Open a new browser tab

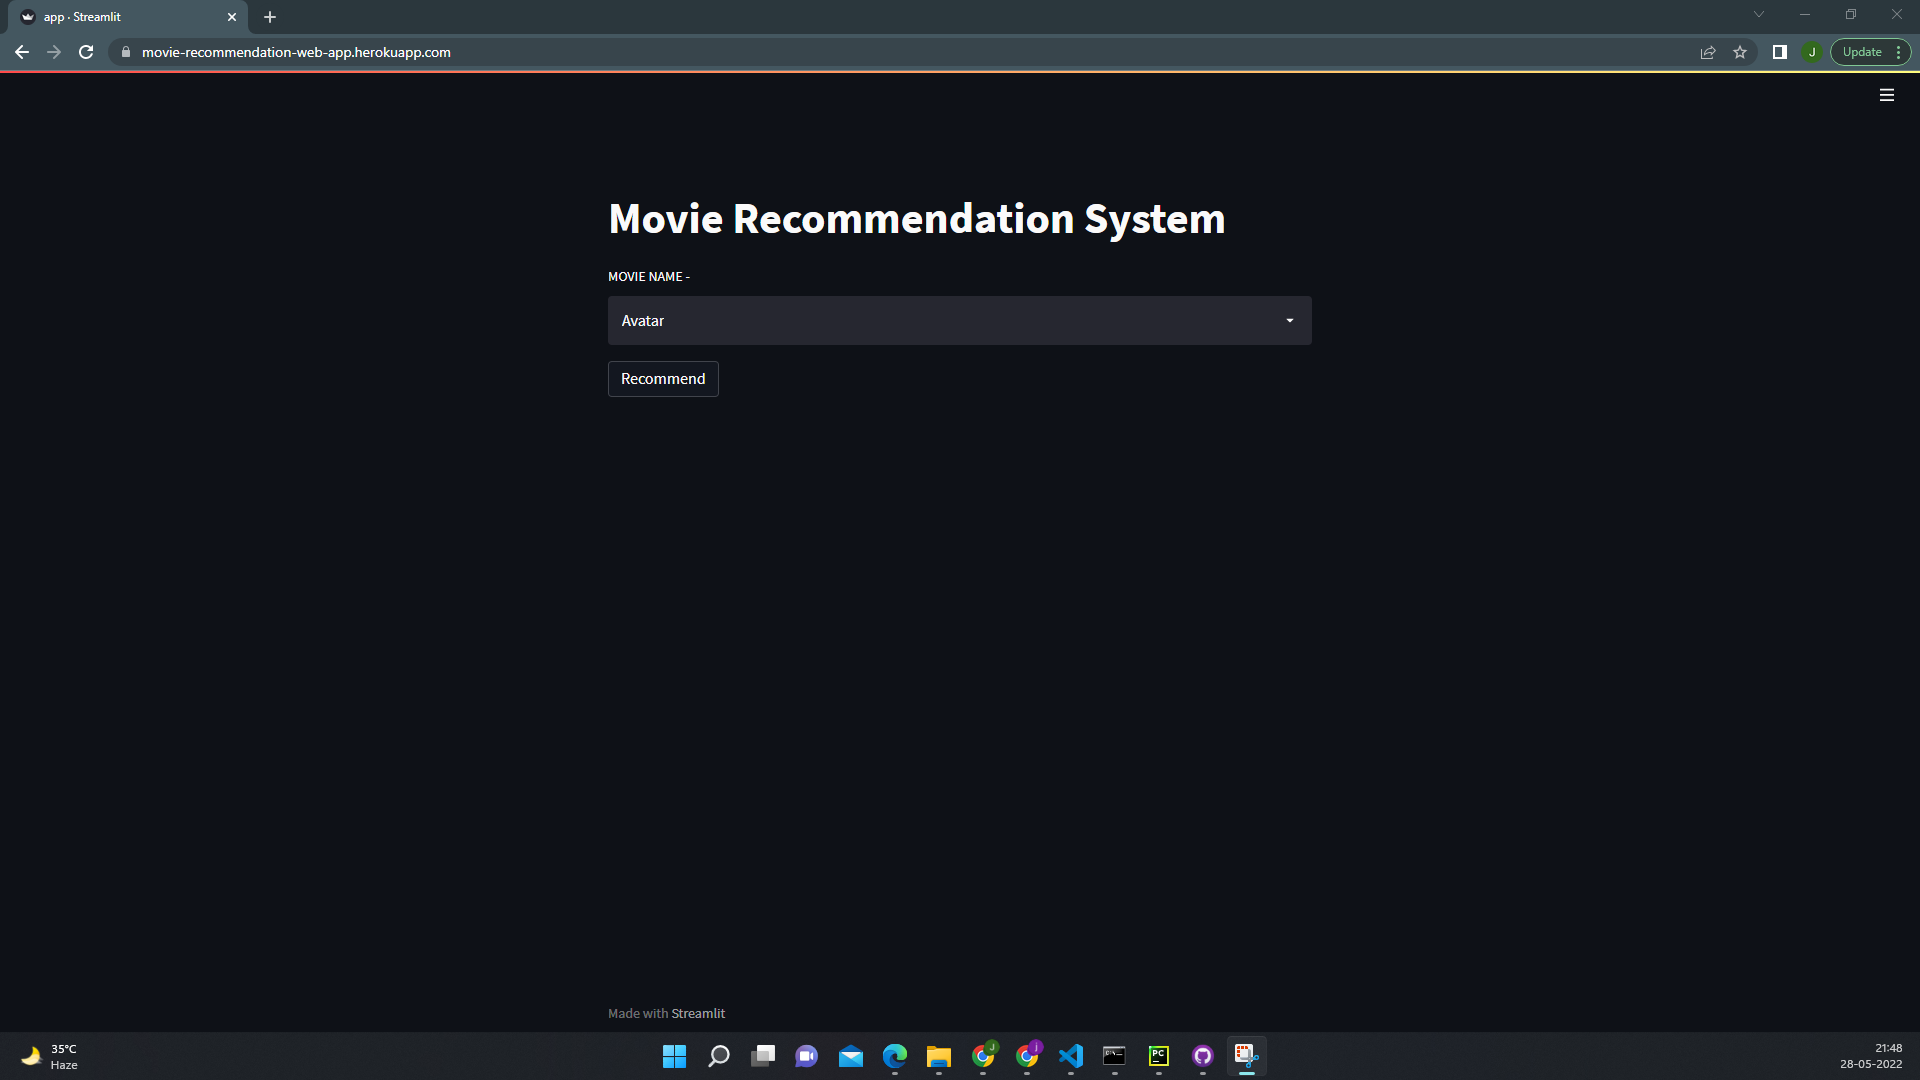pyautogui.click(x=270, y=17)
